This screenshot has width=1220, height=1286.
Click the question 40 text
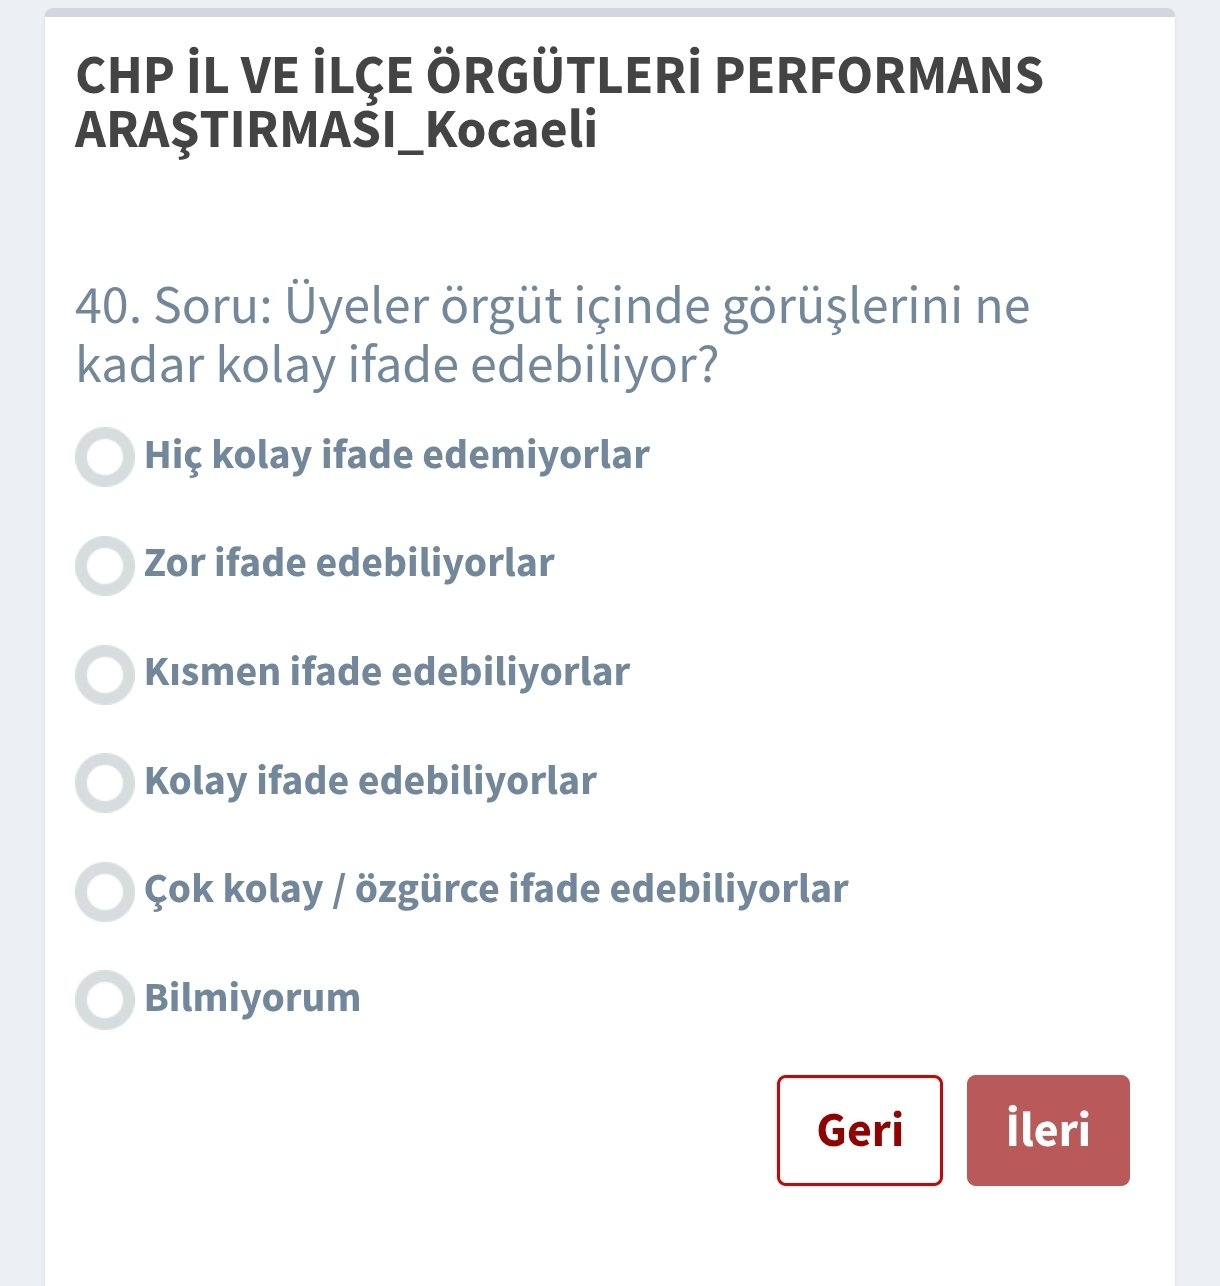click(x=552, y=335)
